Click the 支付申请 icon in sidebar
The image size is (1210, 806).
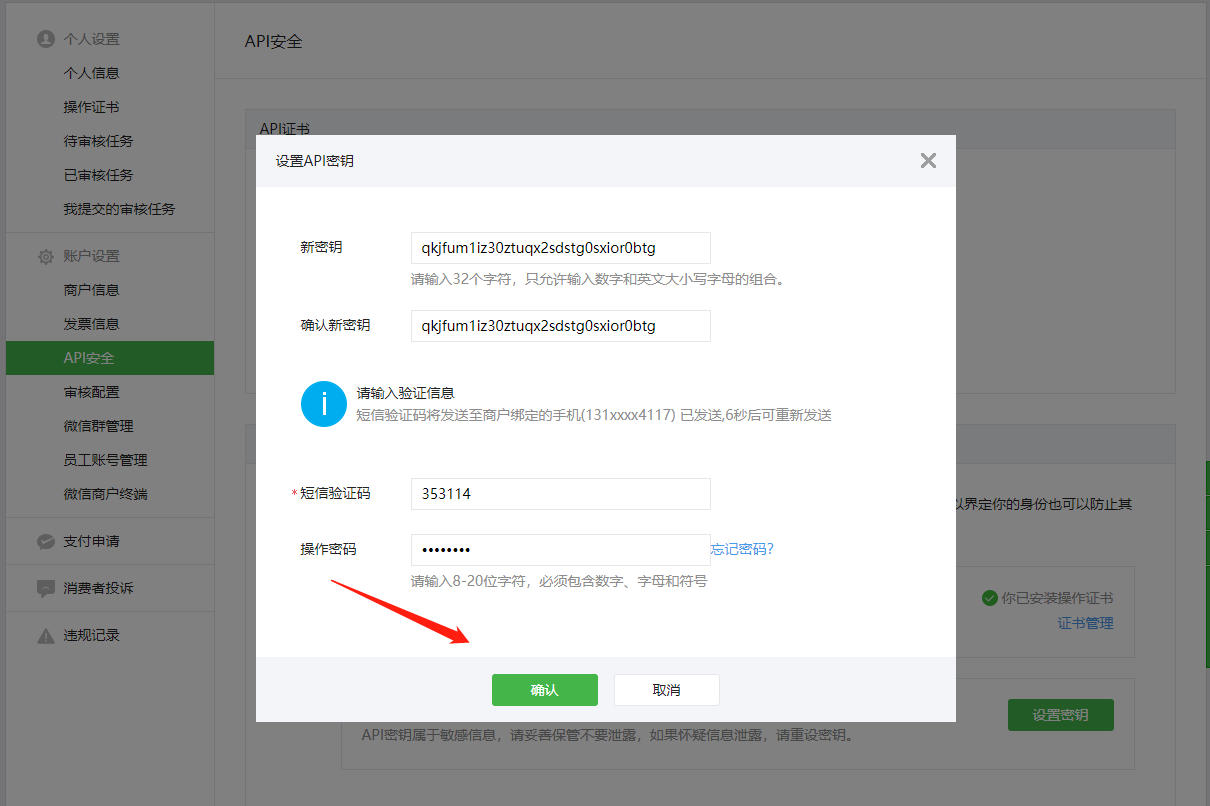[x=45, y=541]
